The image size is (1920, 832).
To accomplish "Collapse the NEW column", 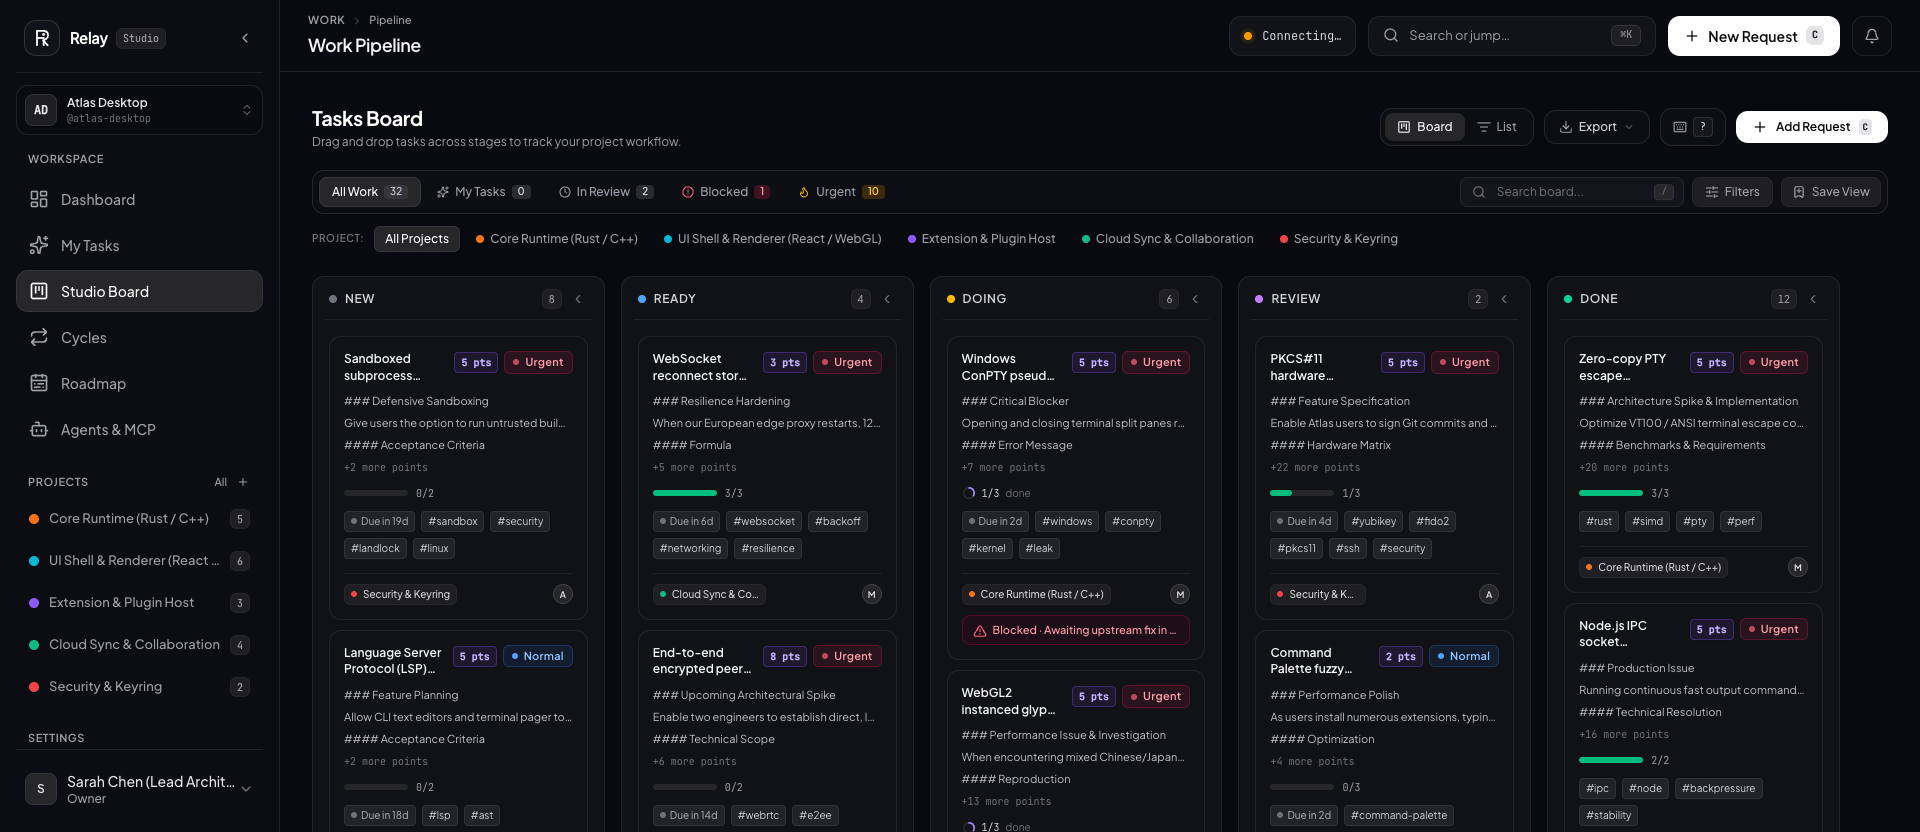I will pos(578,299).
